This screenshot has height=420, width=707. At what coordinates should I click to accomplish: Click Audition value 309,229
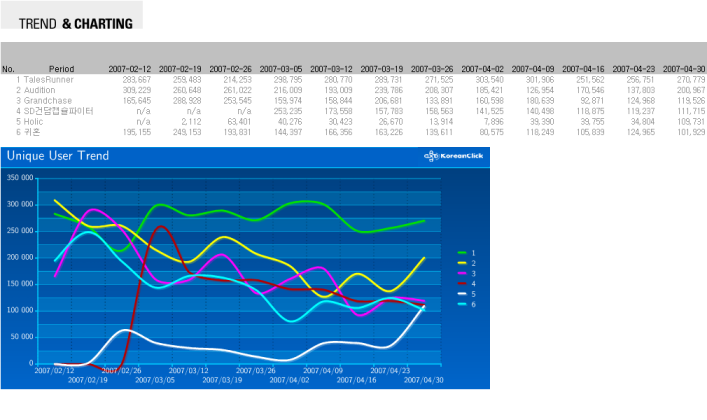(x=137, y=90)
